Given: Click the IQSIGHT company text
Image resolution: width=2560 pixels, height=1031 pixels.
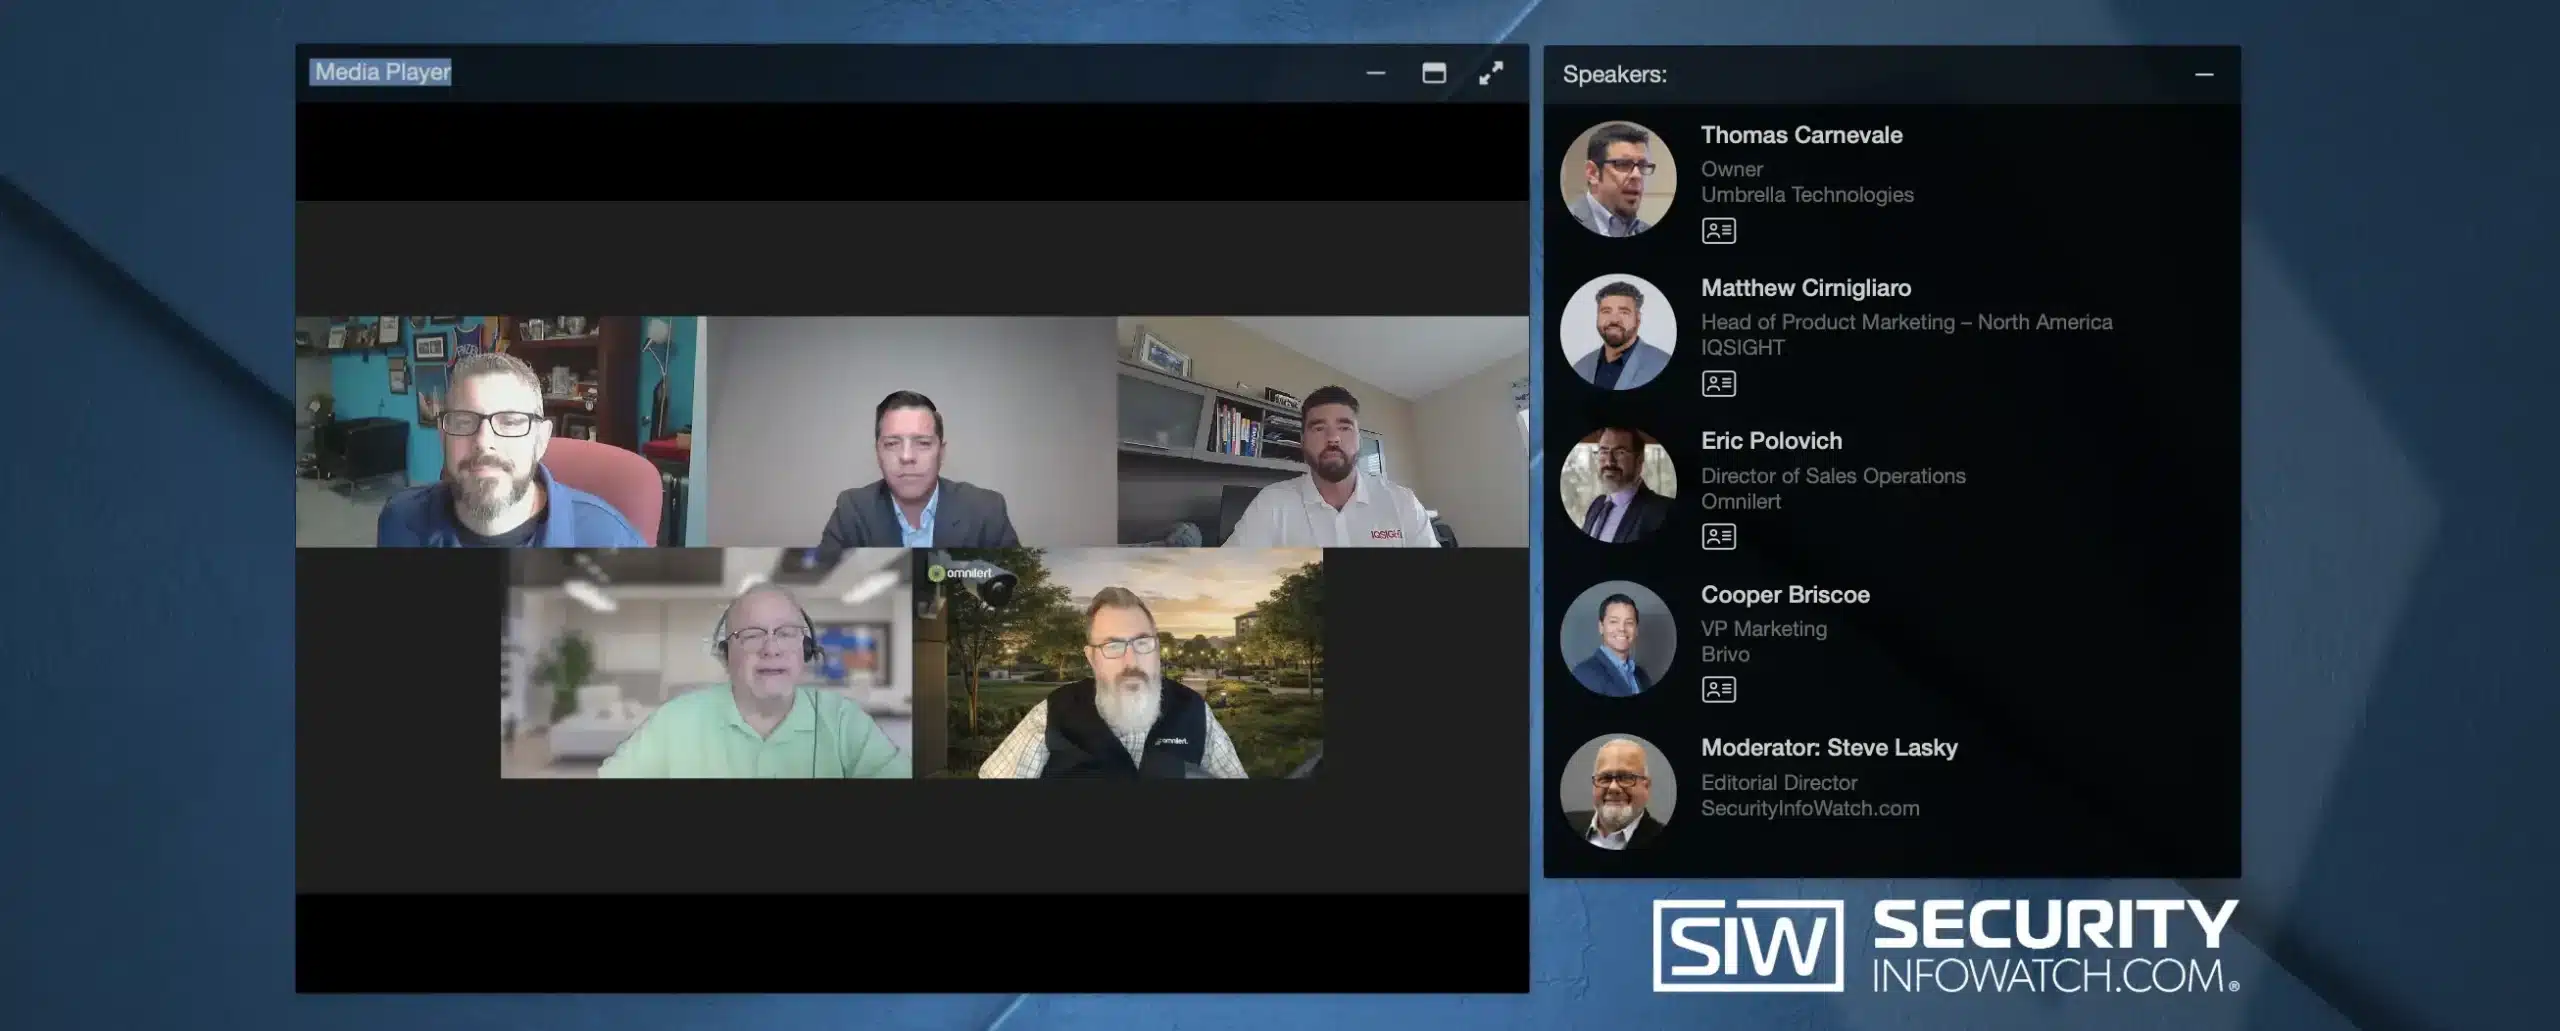Looking at the screenshot, I should (1742, 348).
